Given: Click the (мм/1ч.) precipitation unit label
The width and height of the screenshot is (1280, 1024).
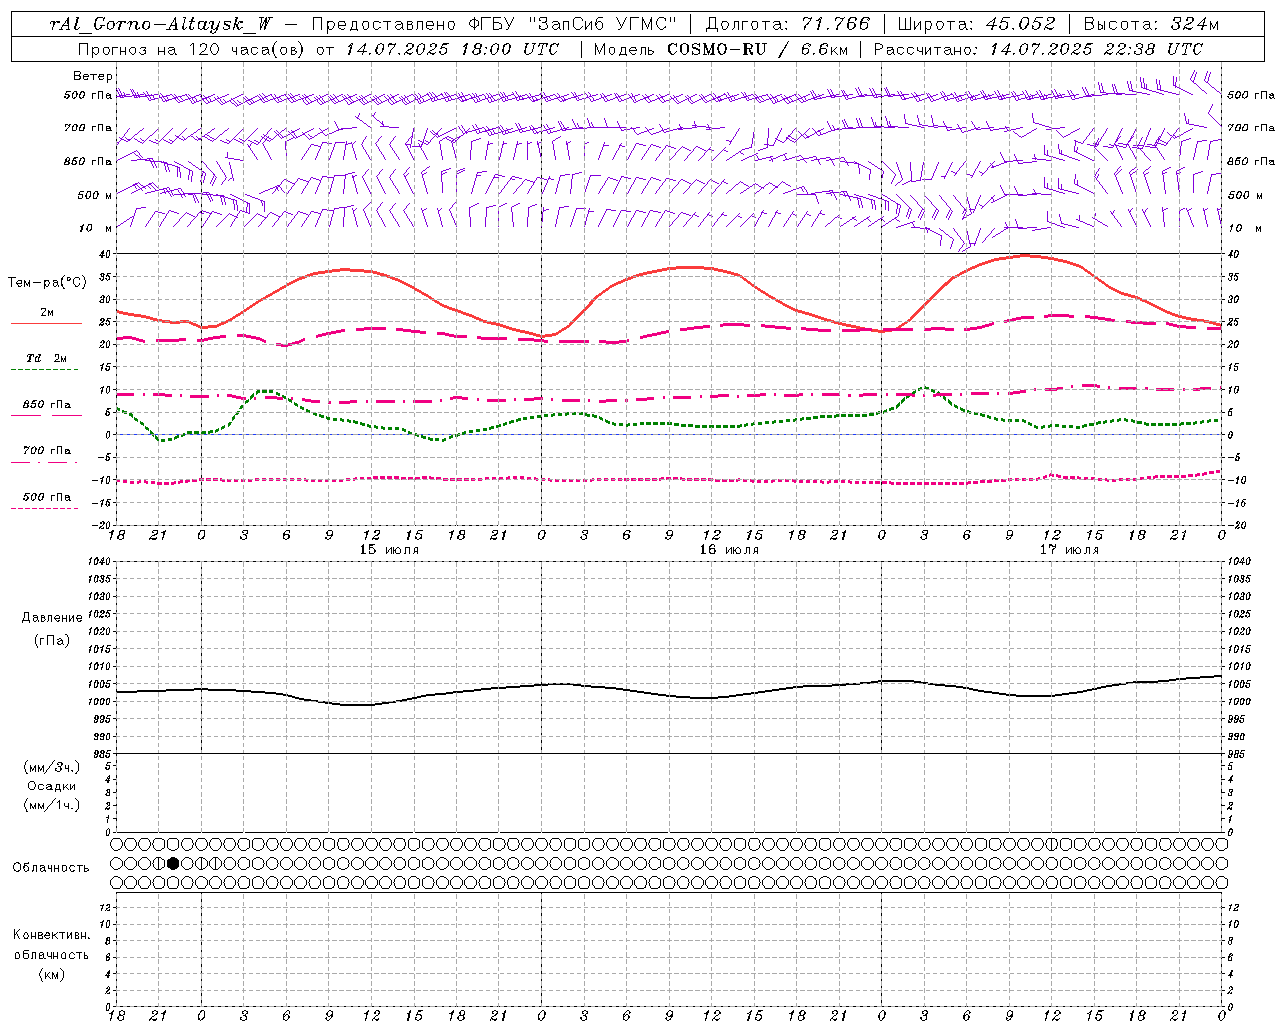Looking at the screenshot, I should click(x=51, y=805).
